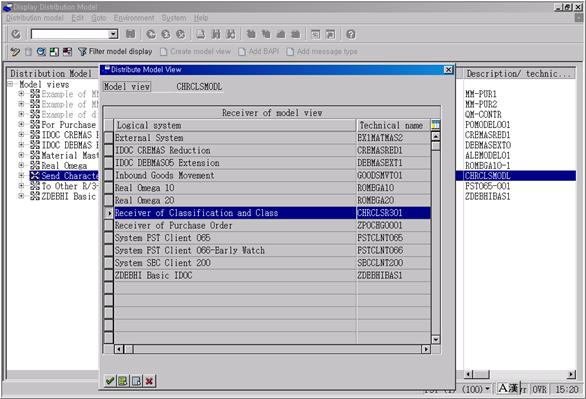Cancel the dialog with the red X icon
This screenshot has width=586, height=399.
pos(149,381)
